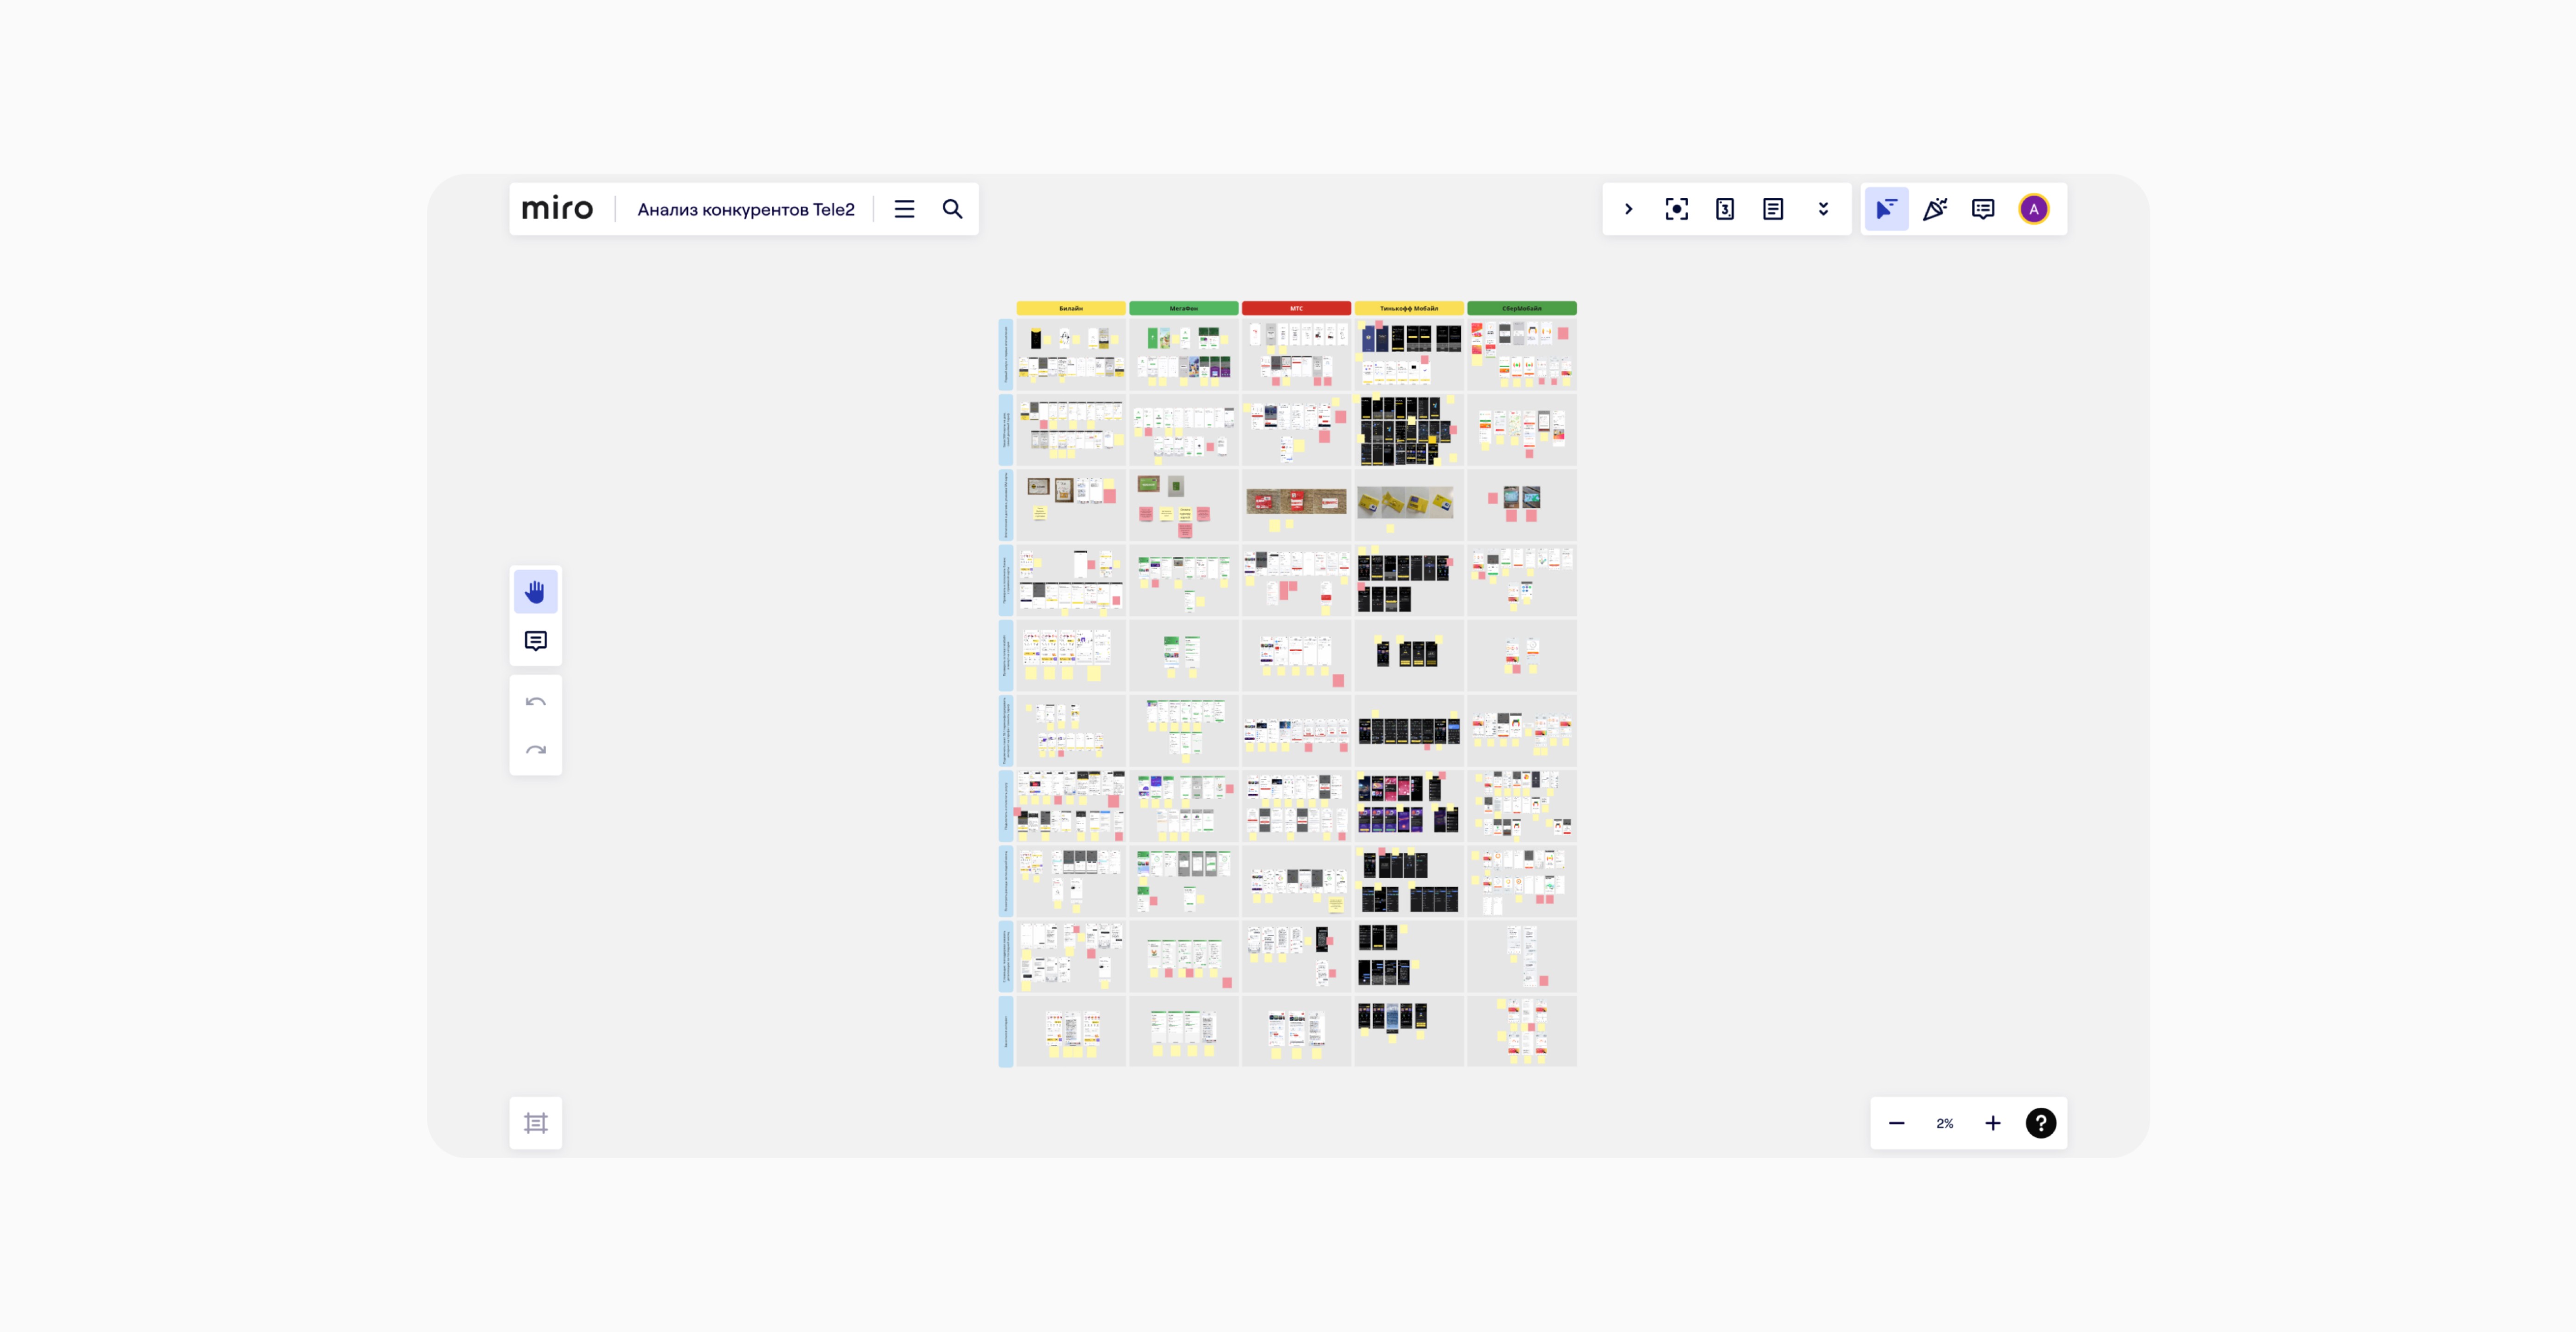The width and height of the screenshot is (2576, 1332).
Task: Open the hamburger main menu
Action: point(904,209)
